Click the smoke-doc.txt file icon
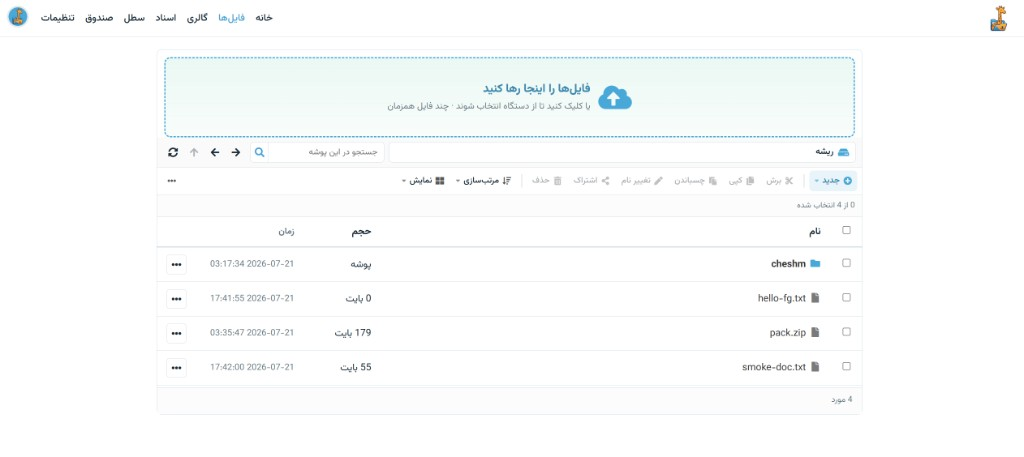 pyautogui.click(x=815, y=366)
